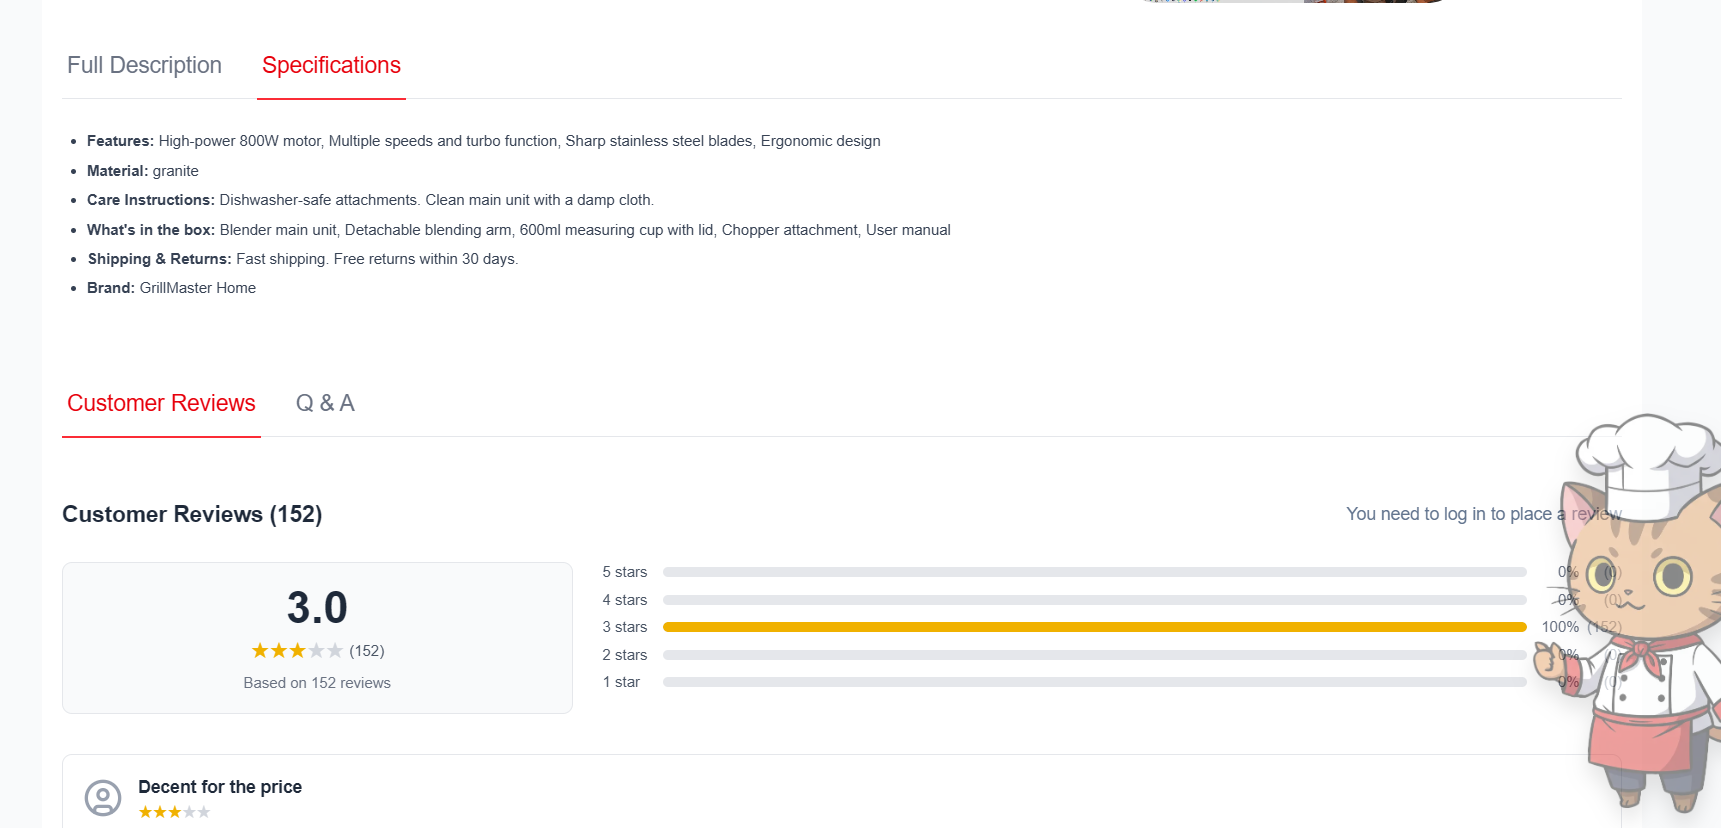Click the reviewer avatar icon
This screenshot has width=1721, height=828.
tap(103, 798)
